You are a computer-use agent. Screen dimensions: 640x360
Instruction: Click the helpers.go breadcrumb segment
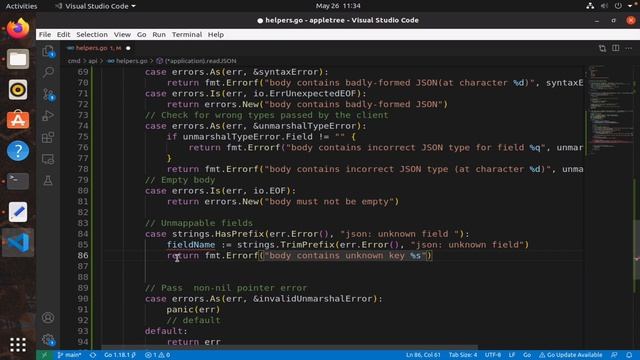(x=127, y=61)
